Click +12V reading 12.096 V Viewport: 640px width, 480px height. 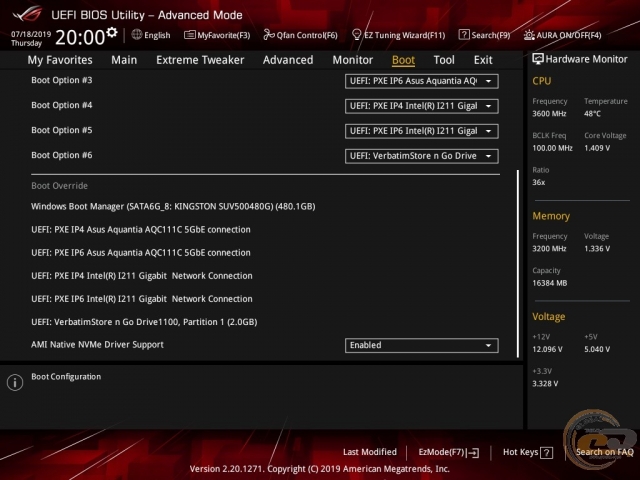pyautogui.click(x=547, y=349)
